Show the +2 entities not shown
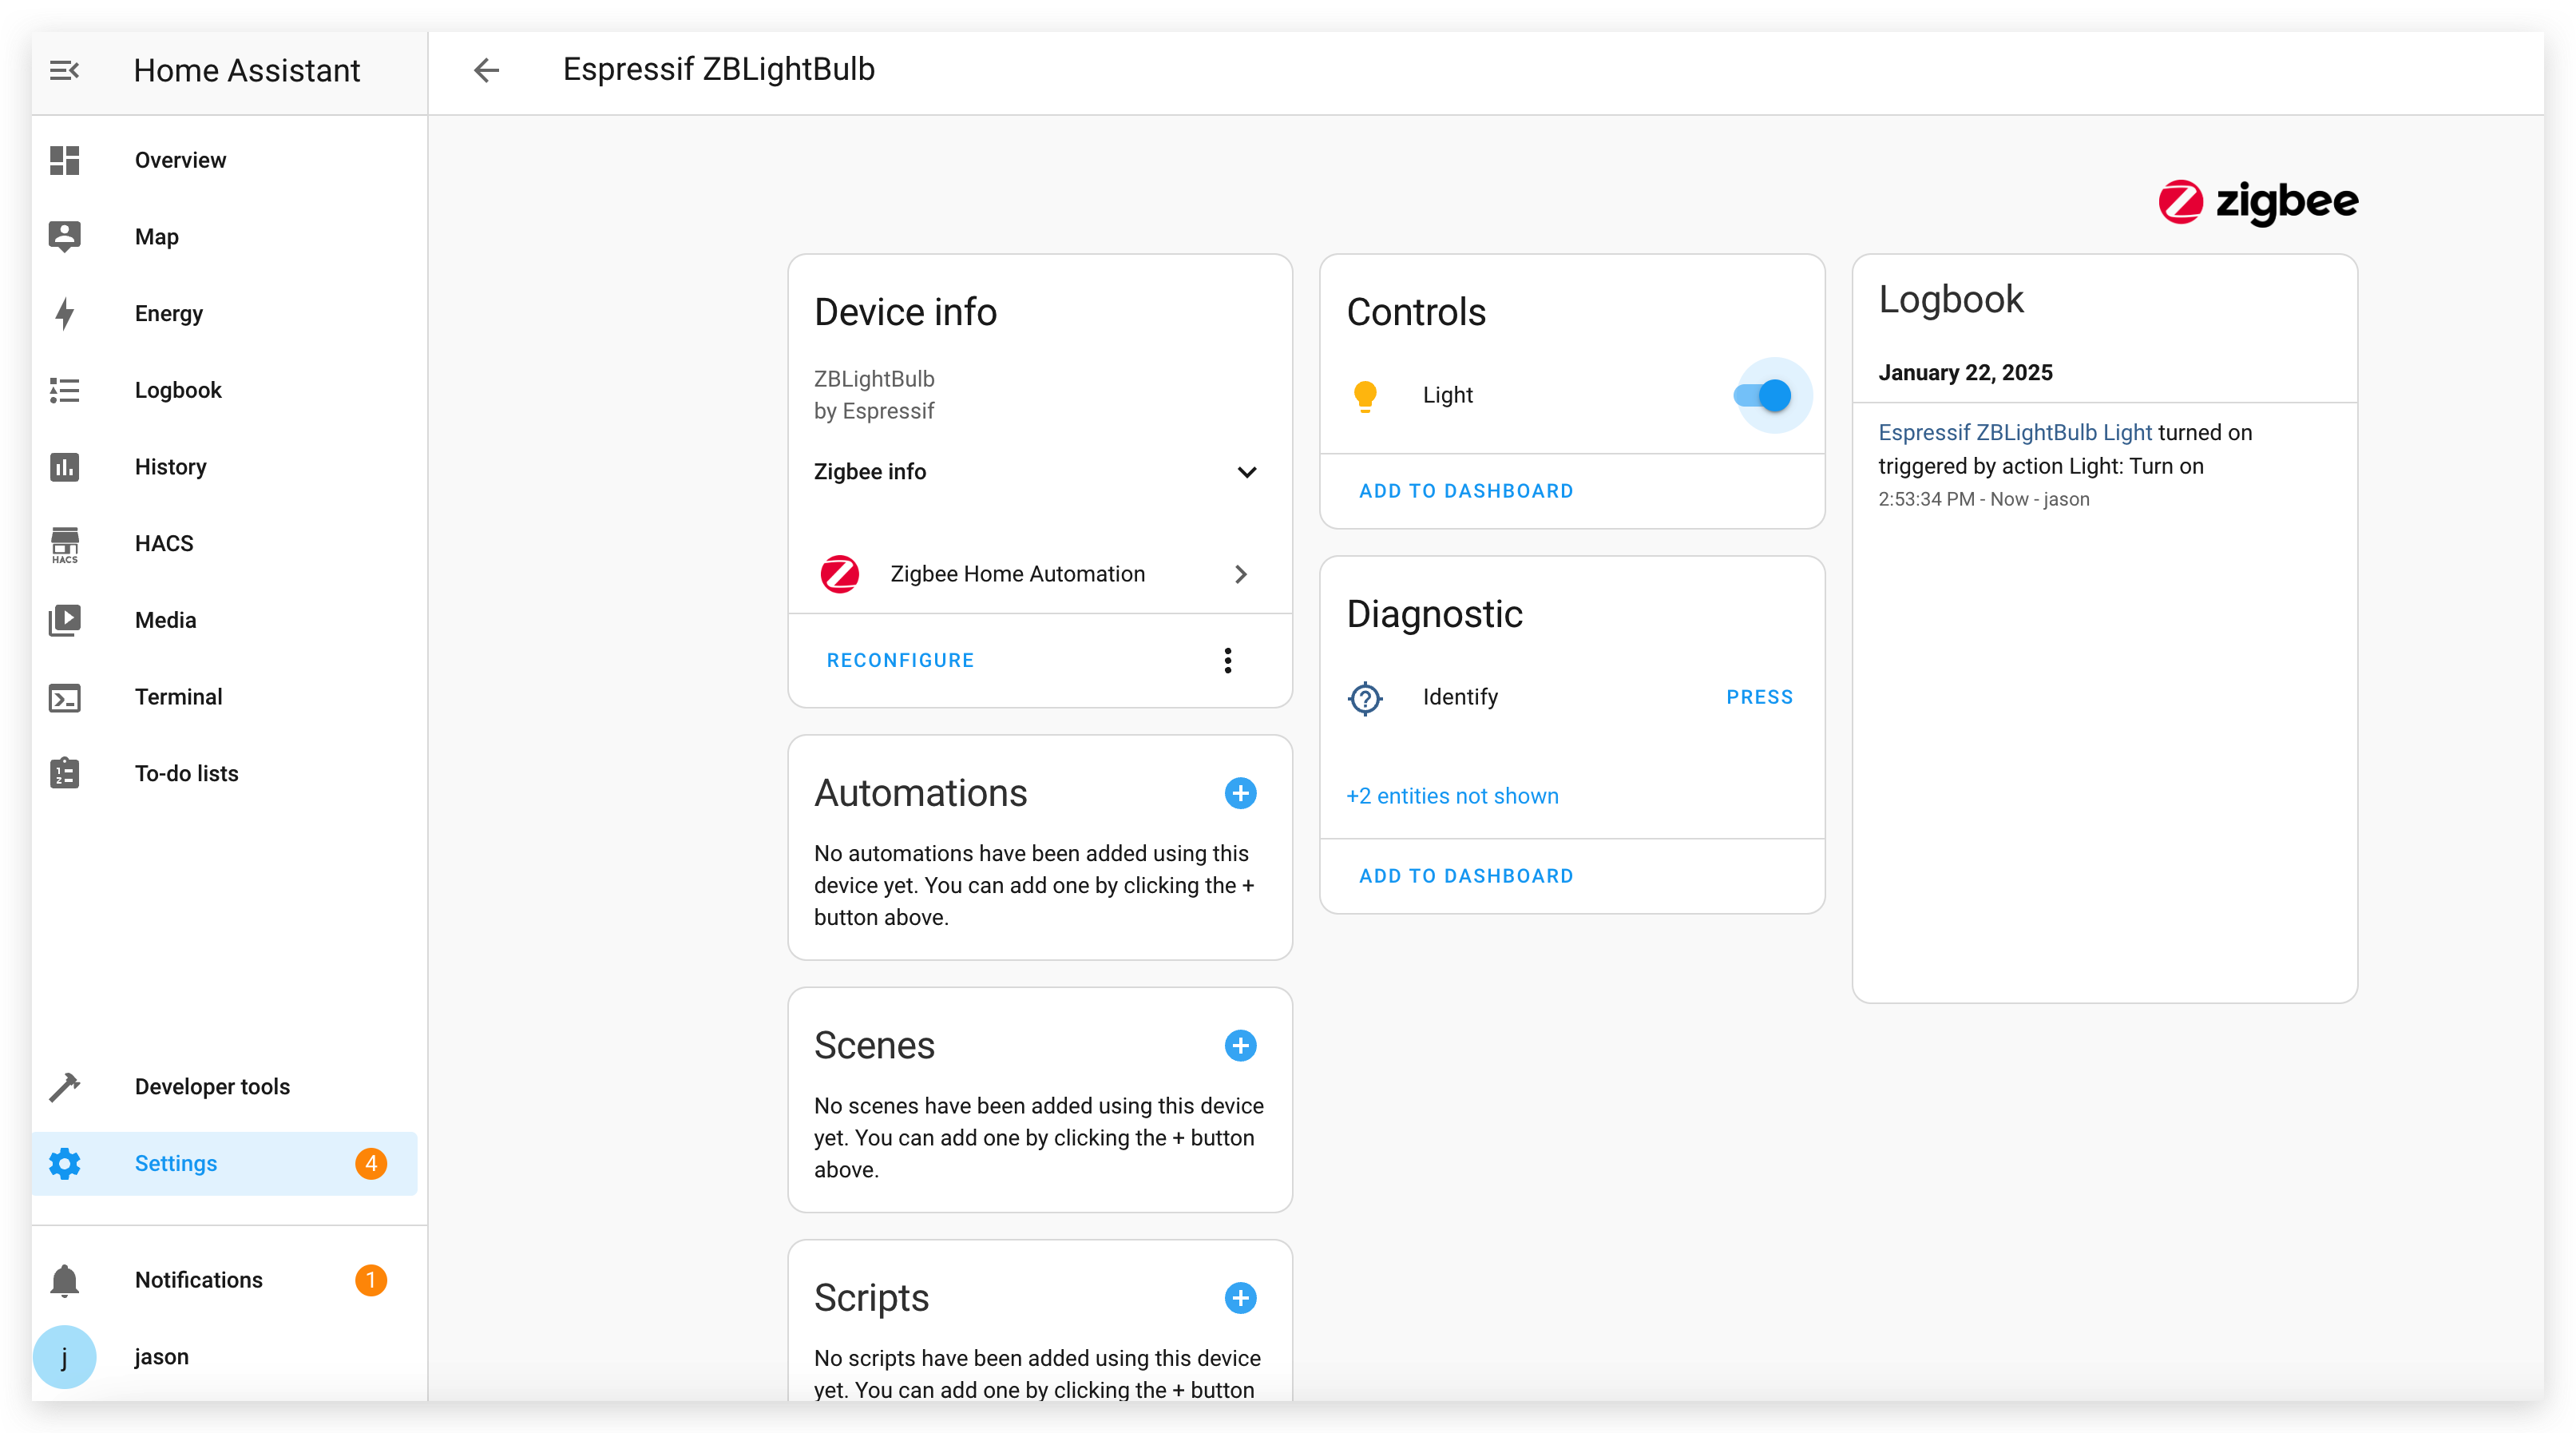 [1452, 796]
